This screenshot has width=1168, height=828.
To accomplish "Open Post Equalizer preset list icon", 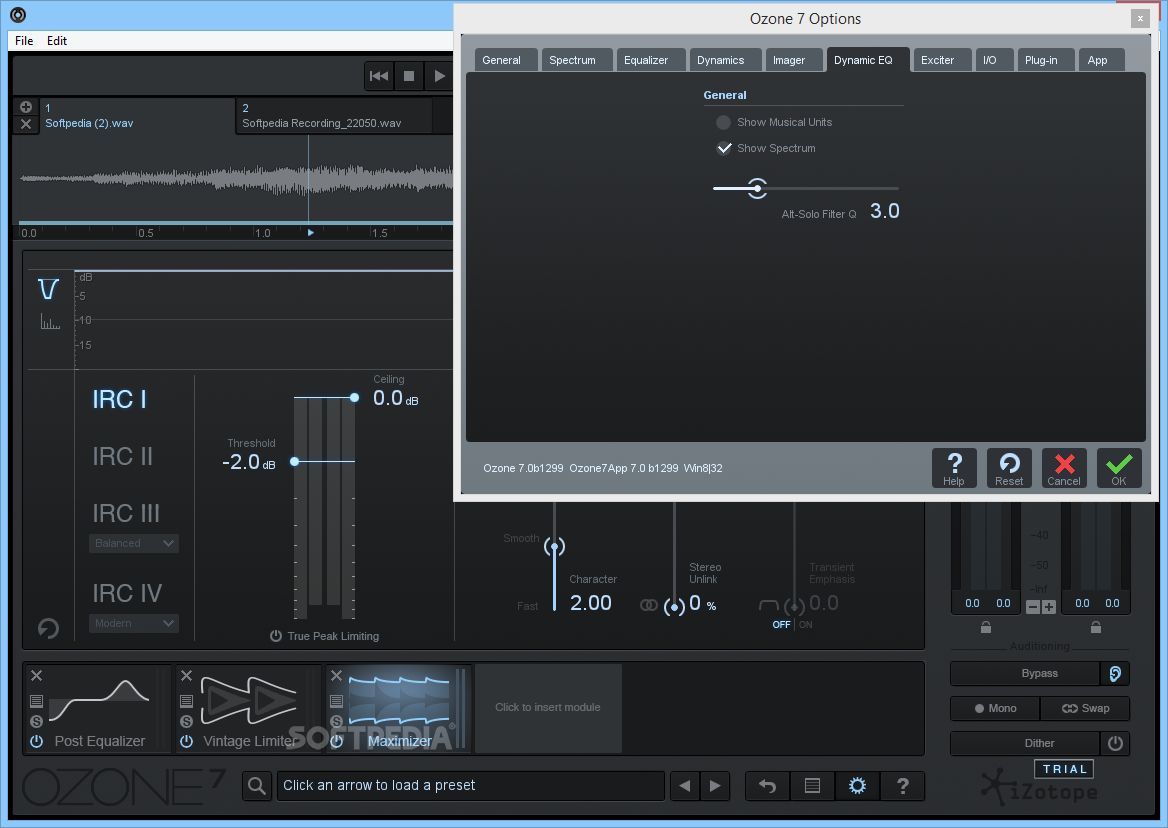I will click(x=36, y=701).
